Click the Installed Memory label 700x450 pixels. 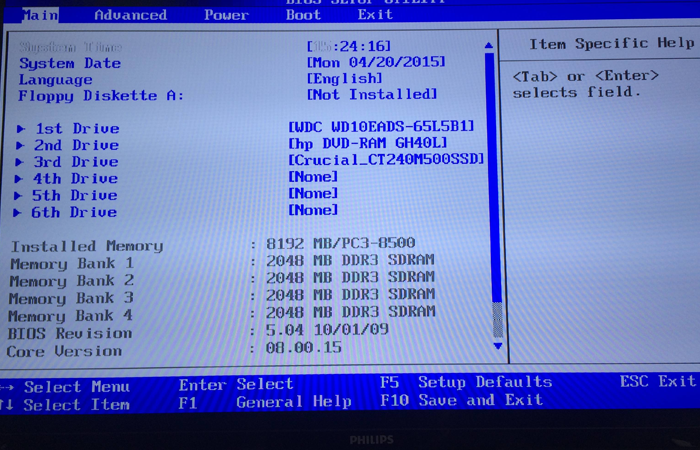[87, 246]
